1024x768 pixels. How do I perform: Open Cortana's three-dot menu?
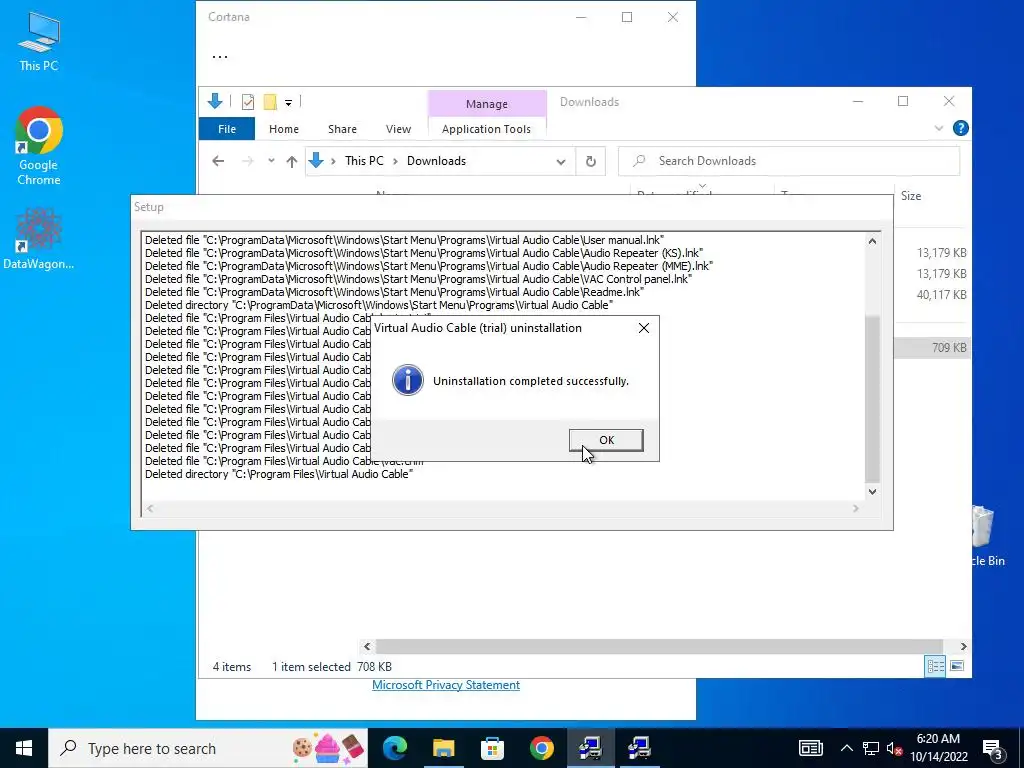220,57
